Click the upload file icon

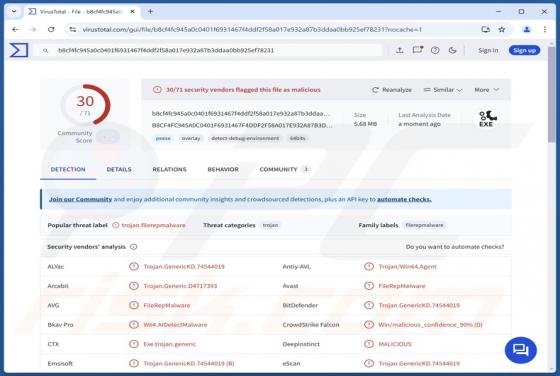400,50
